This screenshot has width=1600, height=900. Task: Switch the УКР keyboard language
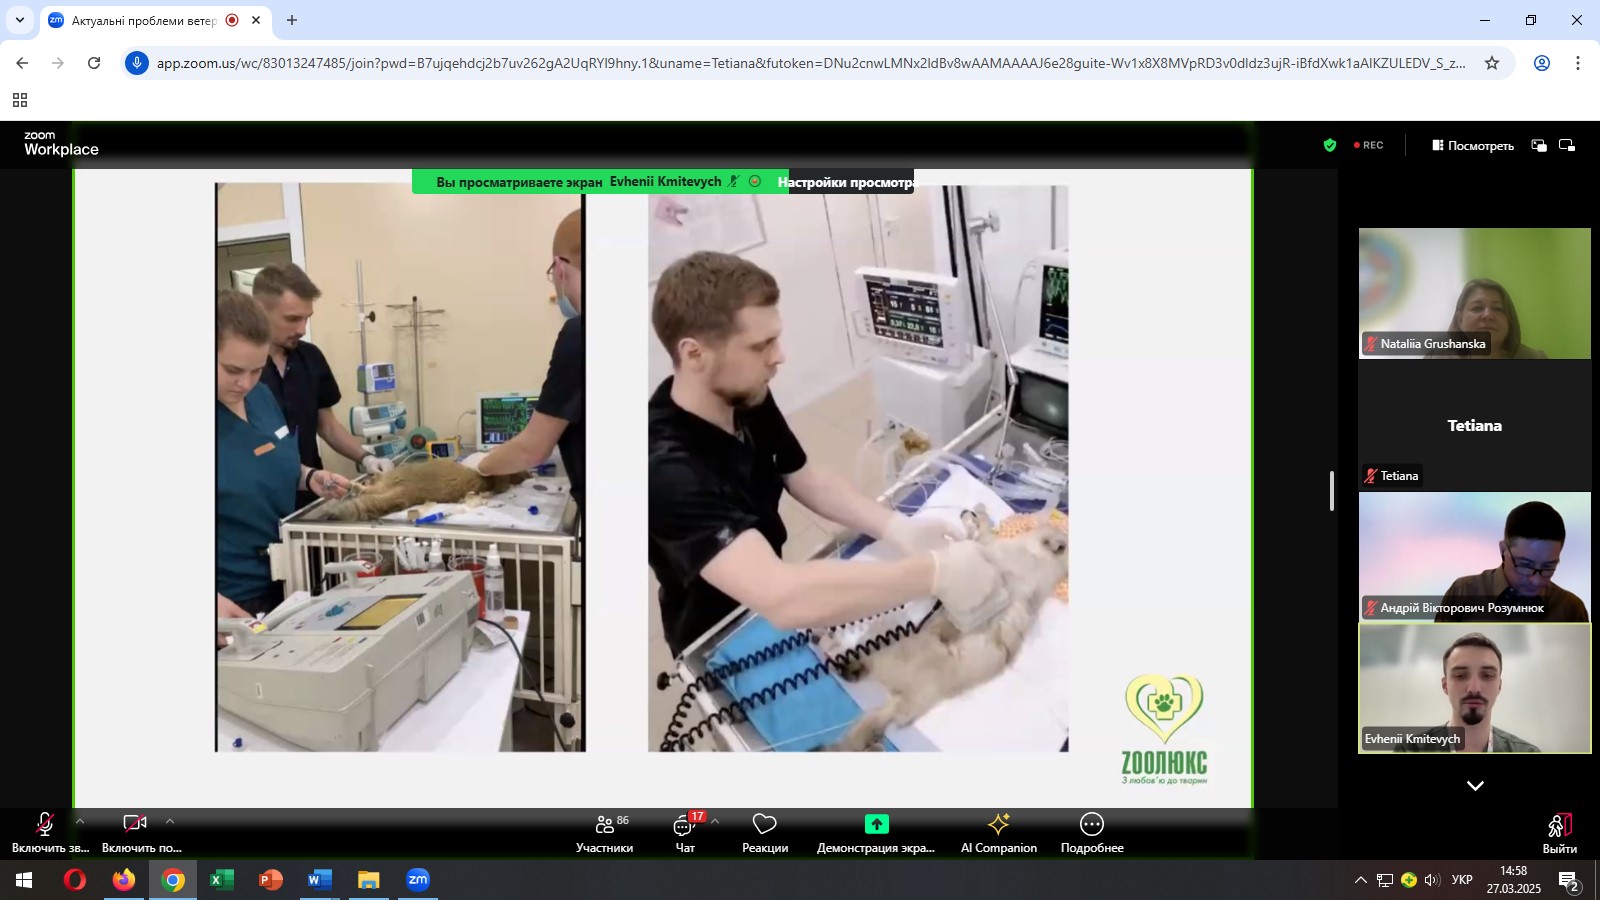tap(1462, 880)
